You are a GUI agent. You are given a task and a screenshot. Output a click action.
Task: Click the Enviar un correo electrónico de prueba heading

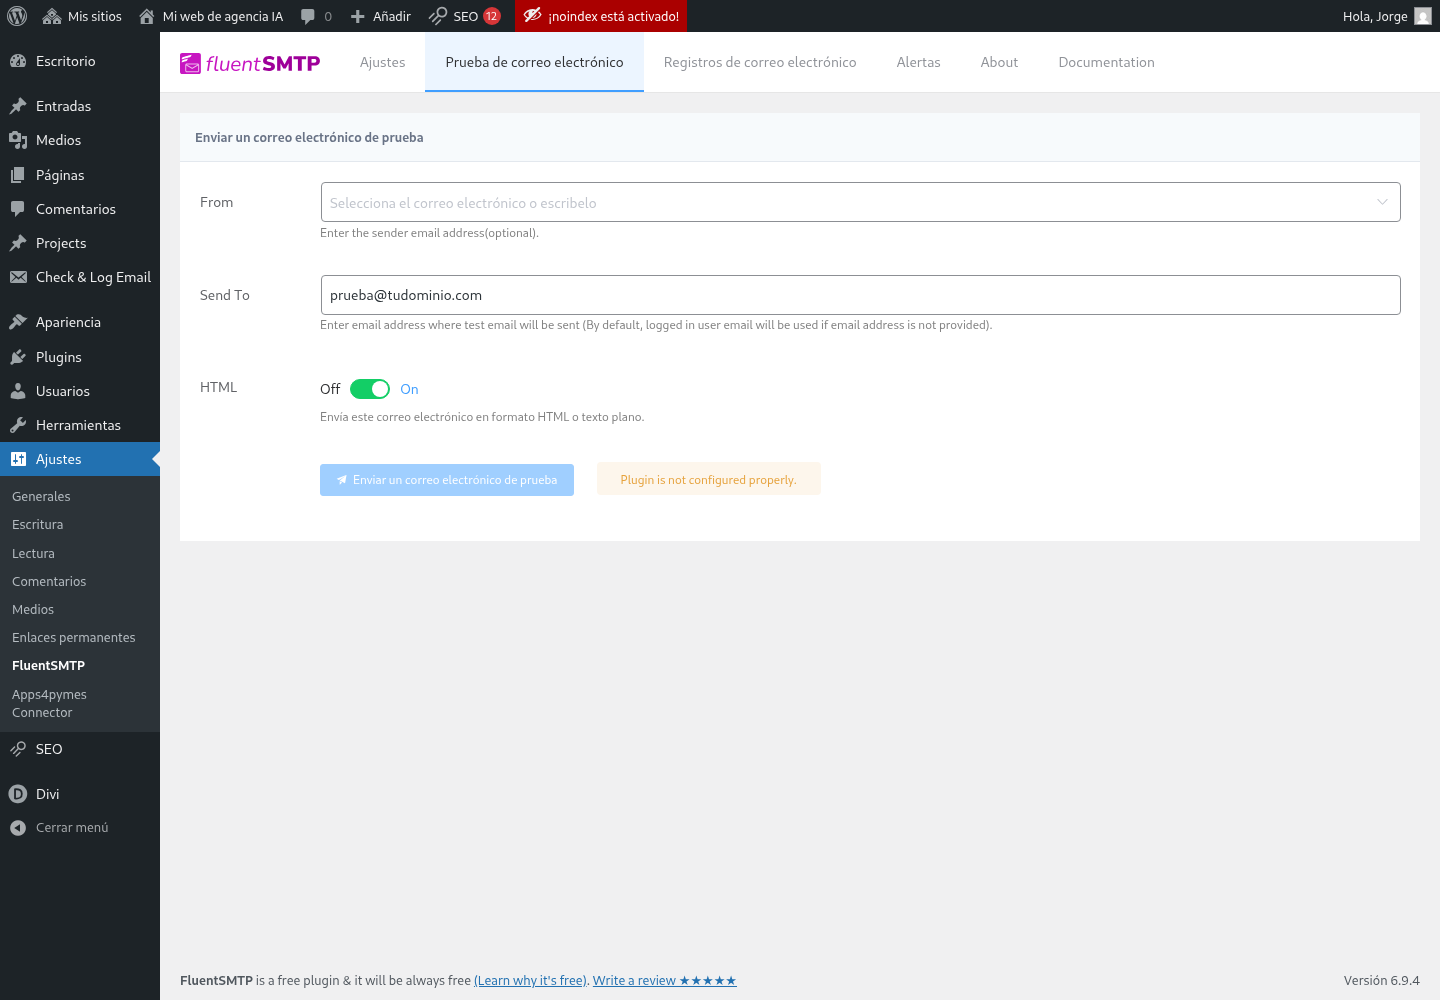[x=309, y=137]
